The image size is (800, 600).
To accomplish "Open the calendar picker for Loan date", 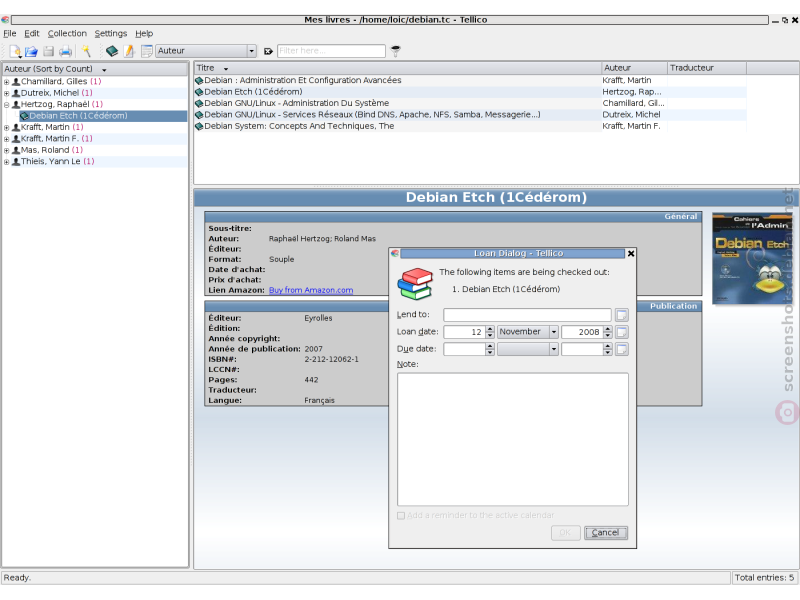I will tap(621, 332).
